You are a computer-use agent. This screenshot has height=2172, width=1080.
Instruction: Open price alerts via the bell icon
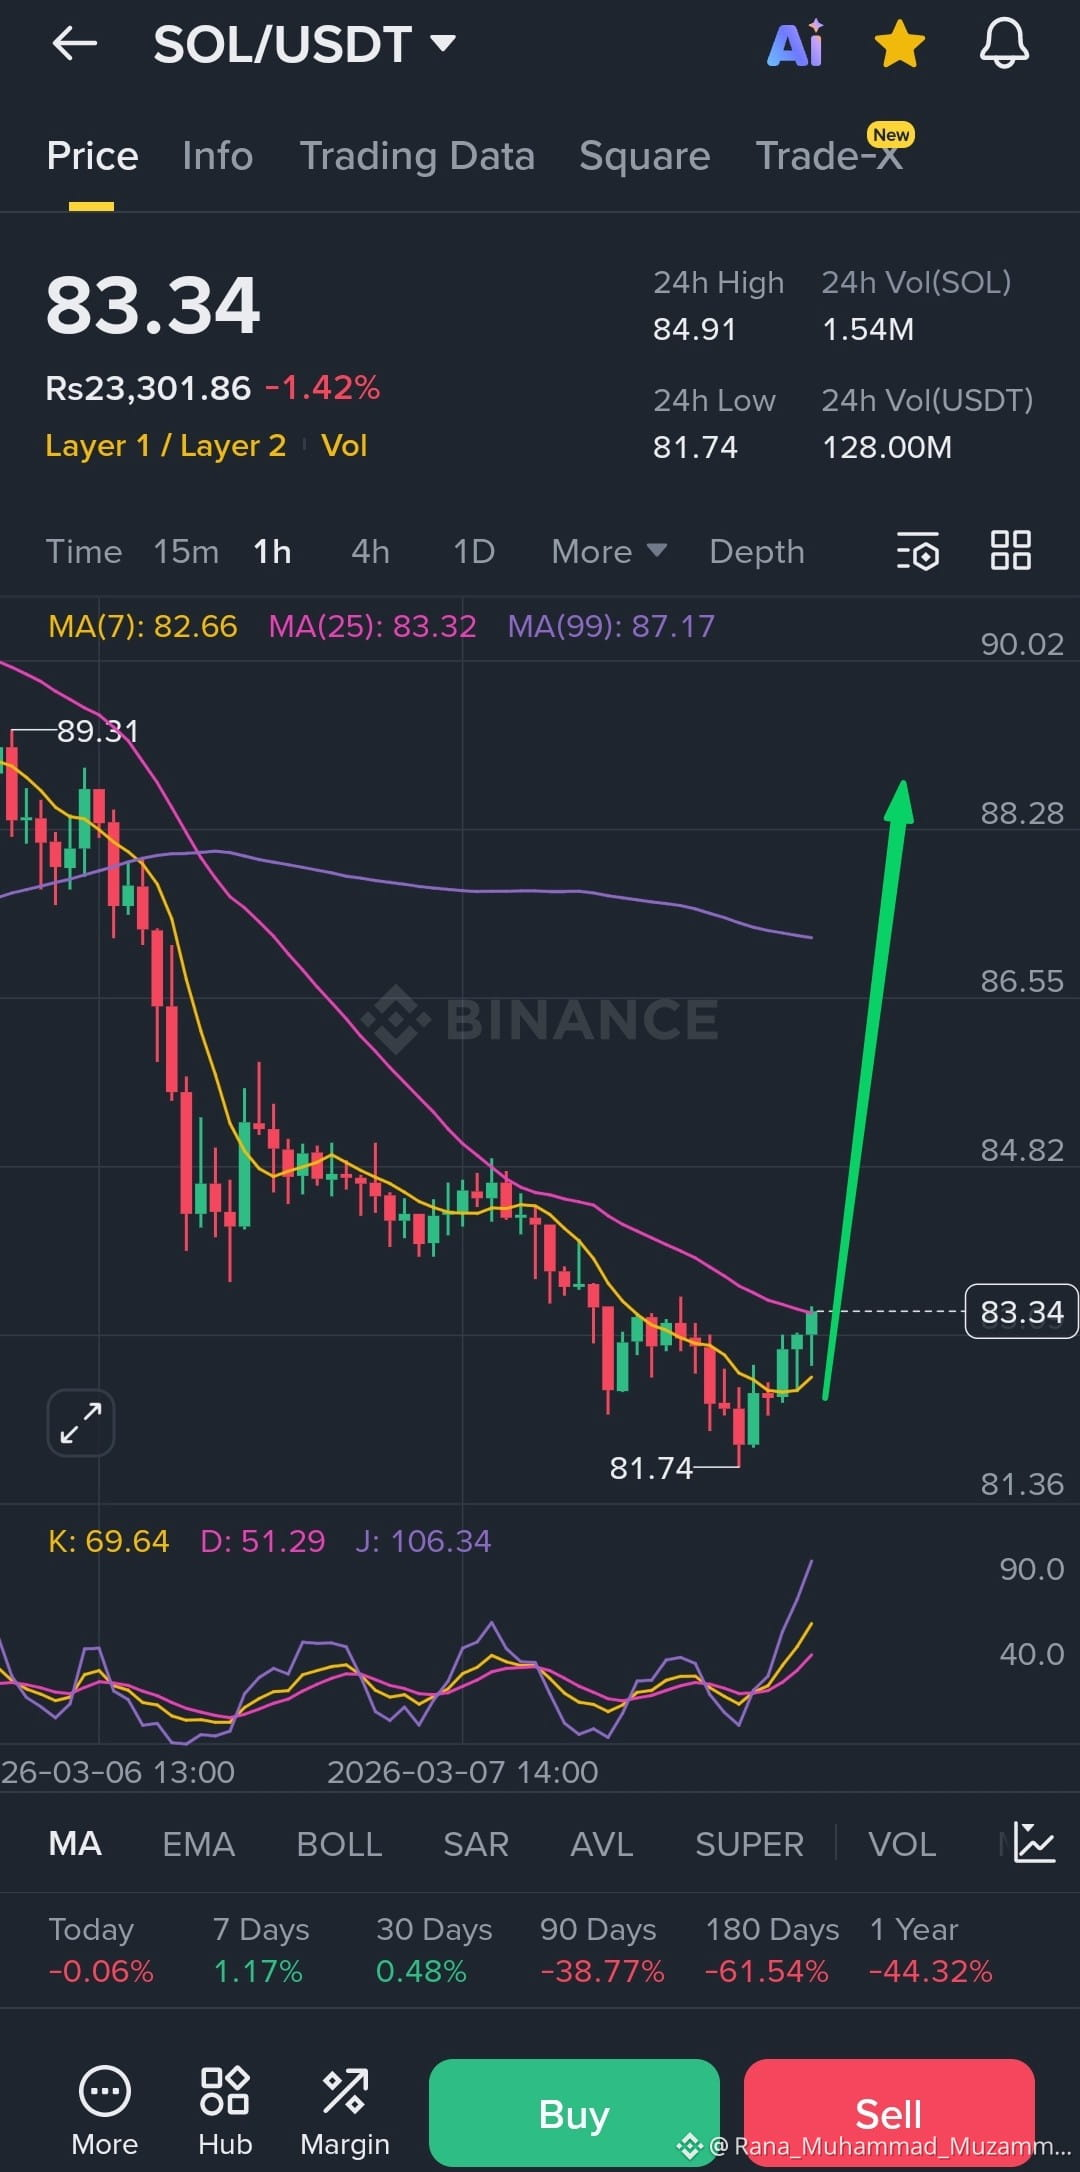pyautogui.click(x=1004, y=44)
